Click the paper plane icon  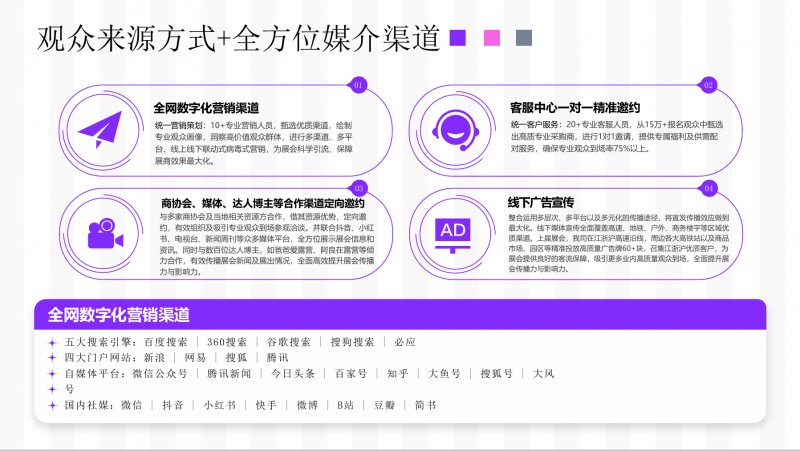[x=98, y=129]
